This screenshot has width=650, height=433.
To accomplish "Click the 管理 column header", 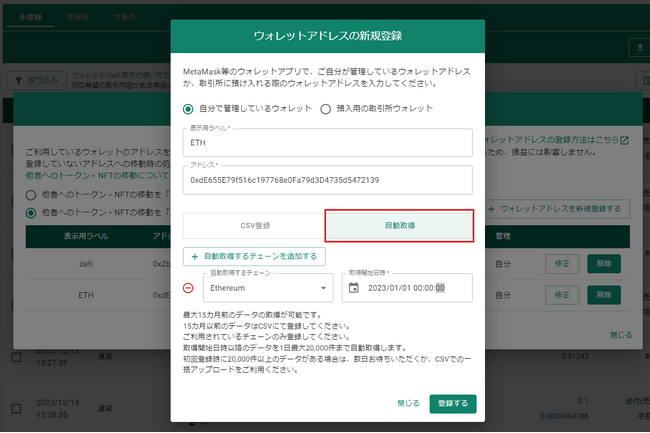I will coord(503,236).
